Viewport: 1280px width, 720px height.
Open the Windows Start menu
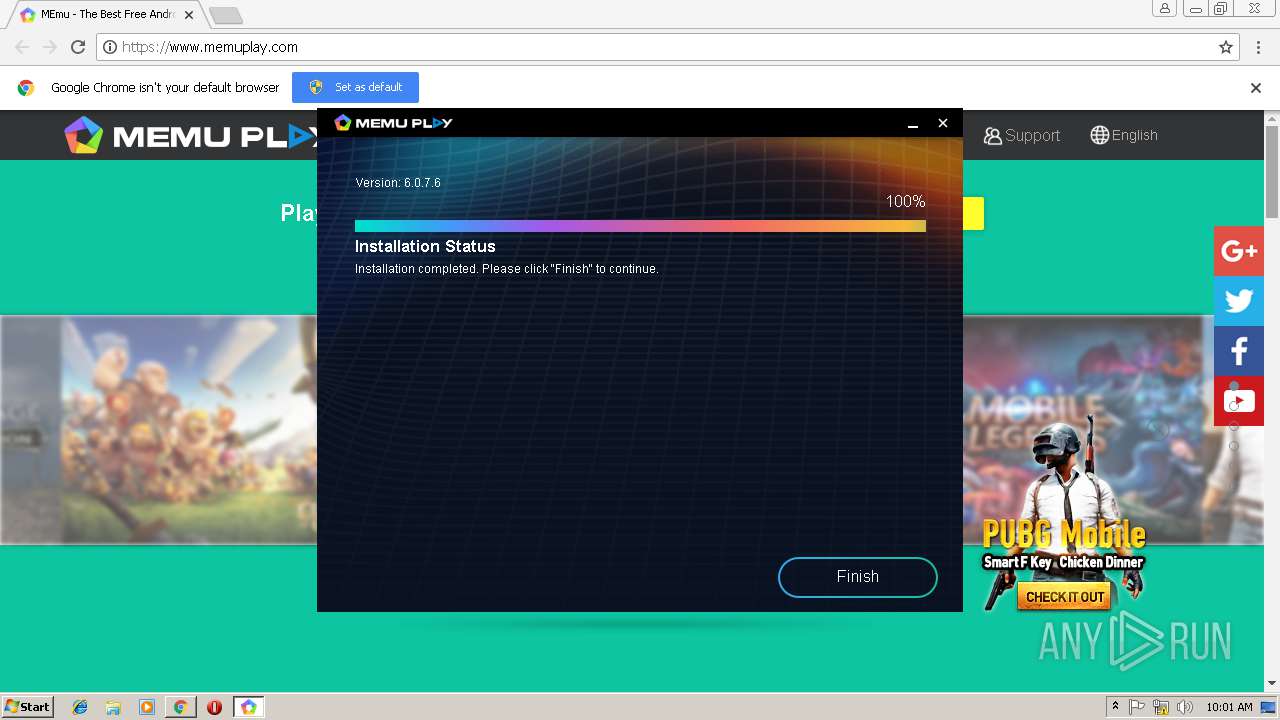[28, 707]
